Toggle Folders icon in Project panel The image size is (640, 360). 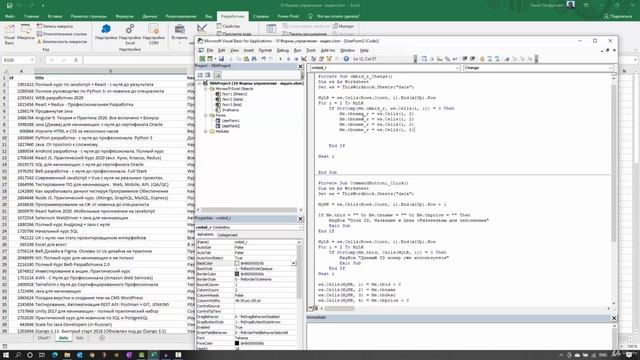217,75
